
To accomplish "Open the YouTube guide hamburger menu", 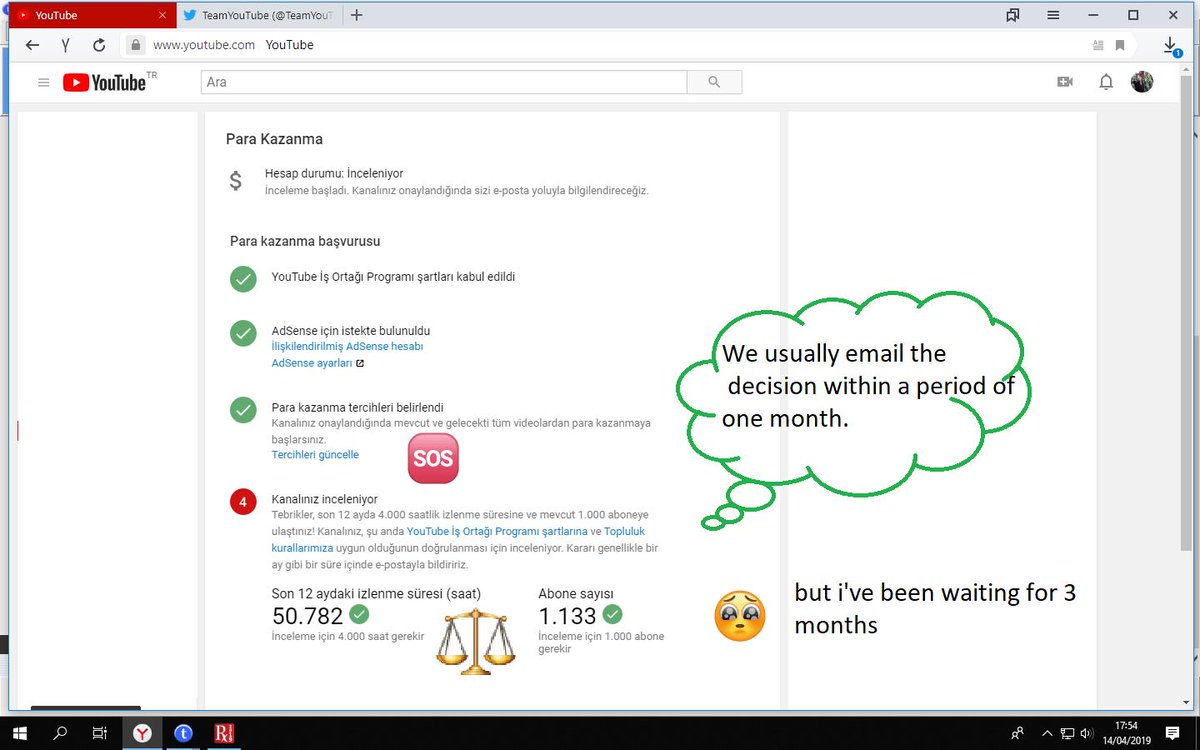I will (x=43, y=82).
